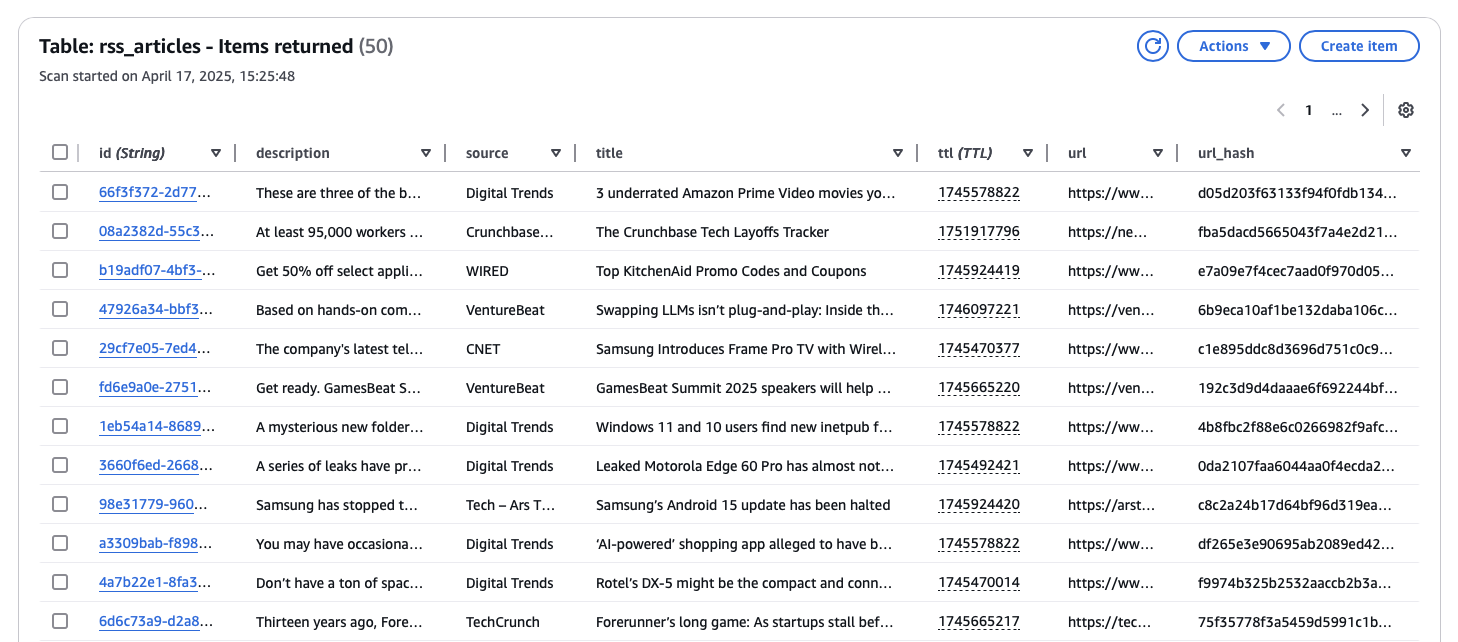Open item 6d6c73a9-d2a8 link
Image resolution: width=1458 pixels, height=642 pixels.
point(156,622)
